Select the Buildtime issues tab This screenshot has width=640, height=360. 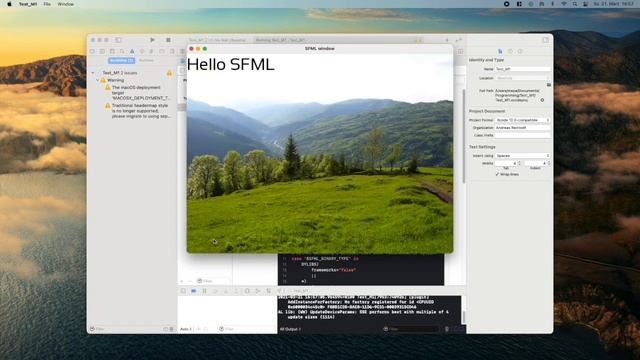121,60
